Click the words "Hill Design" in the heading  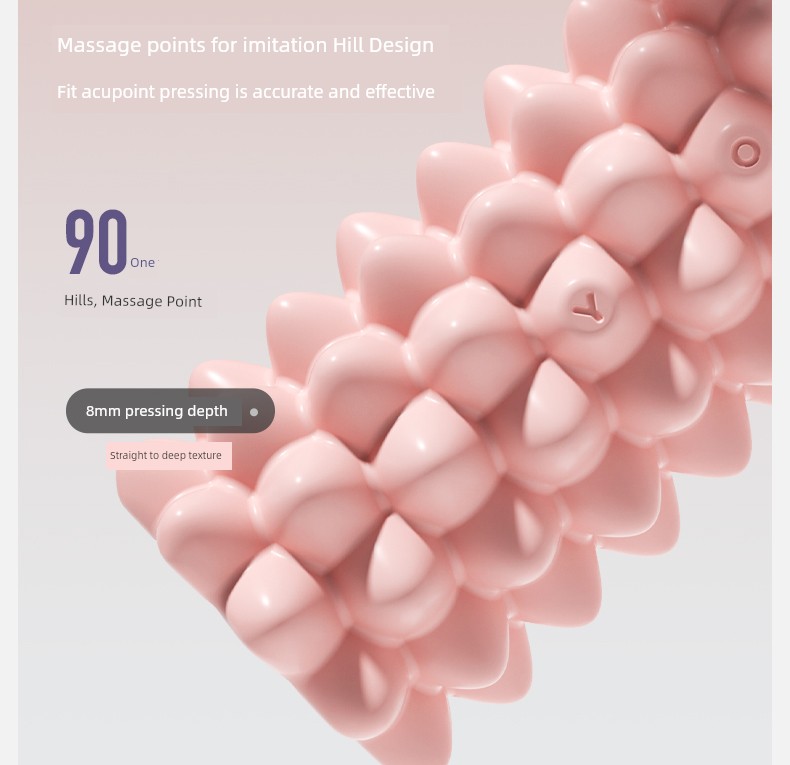coord(383,45)
